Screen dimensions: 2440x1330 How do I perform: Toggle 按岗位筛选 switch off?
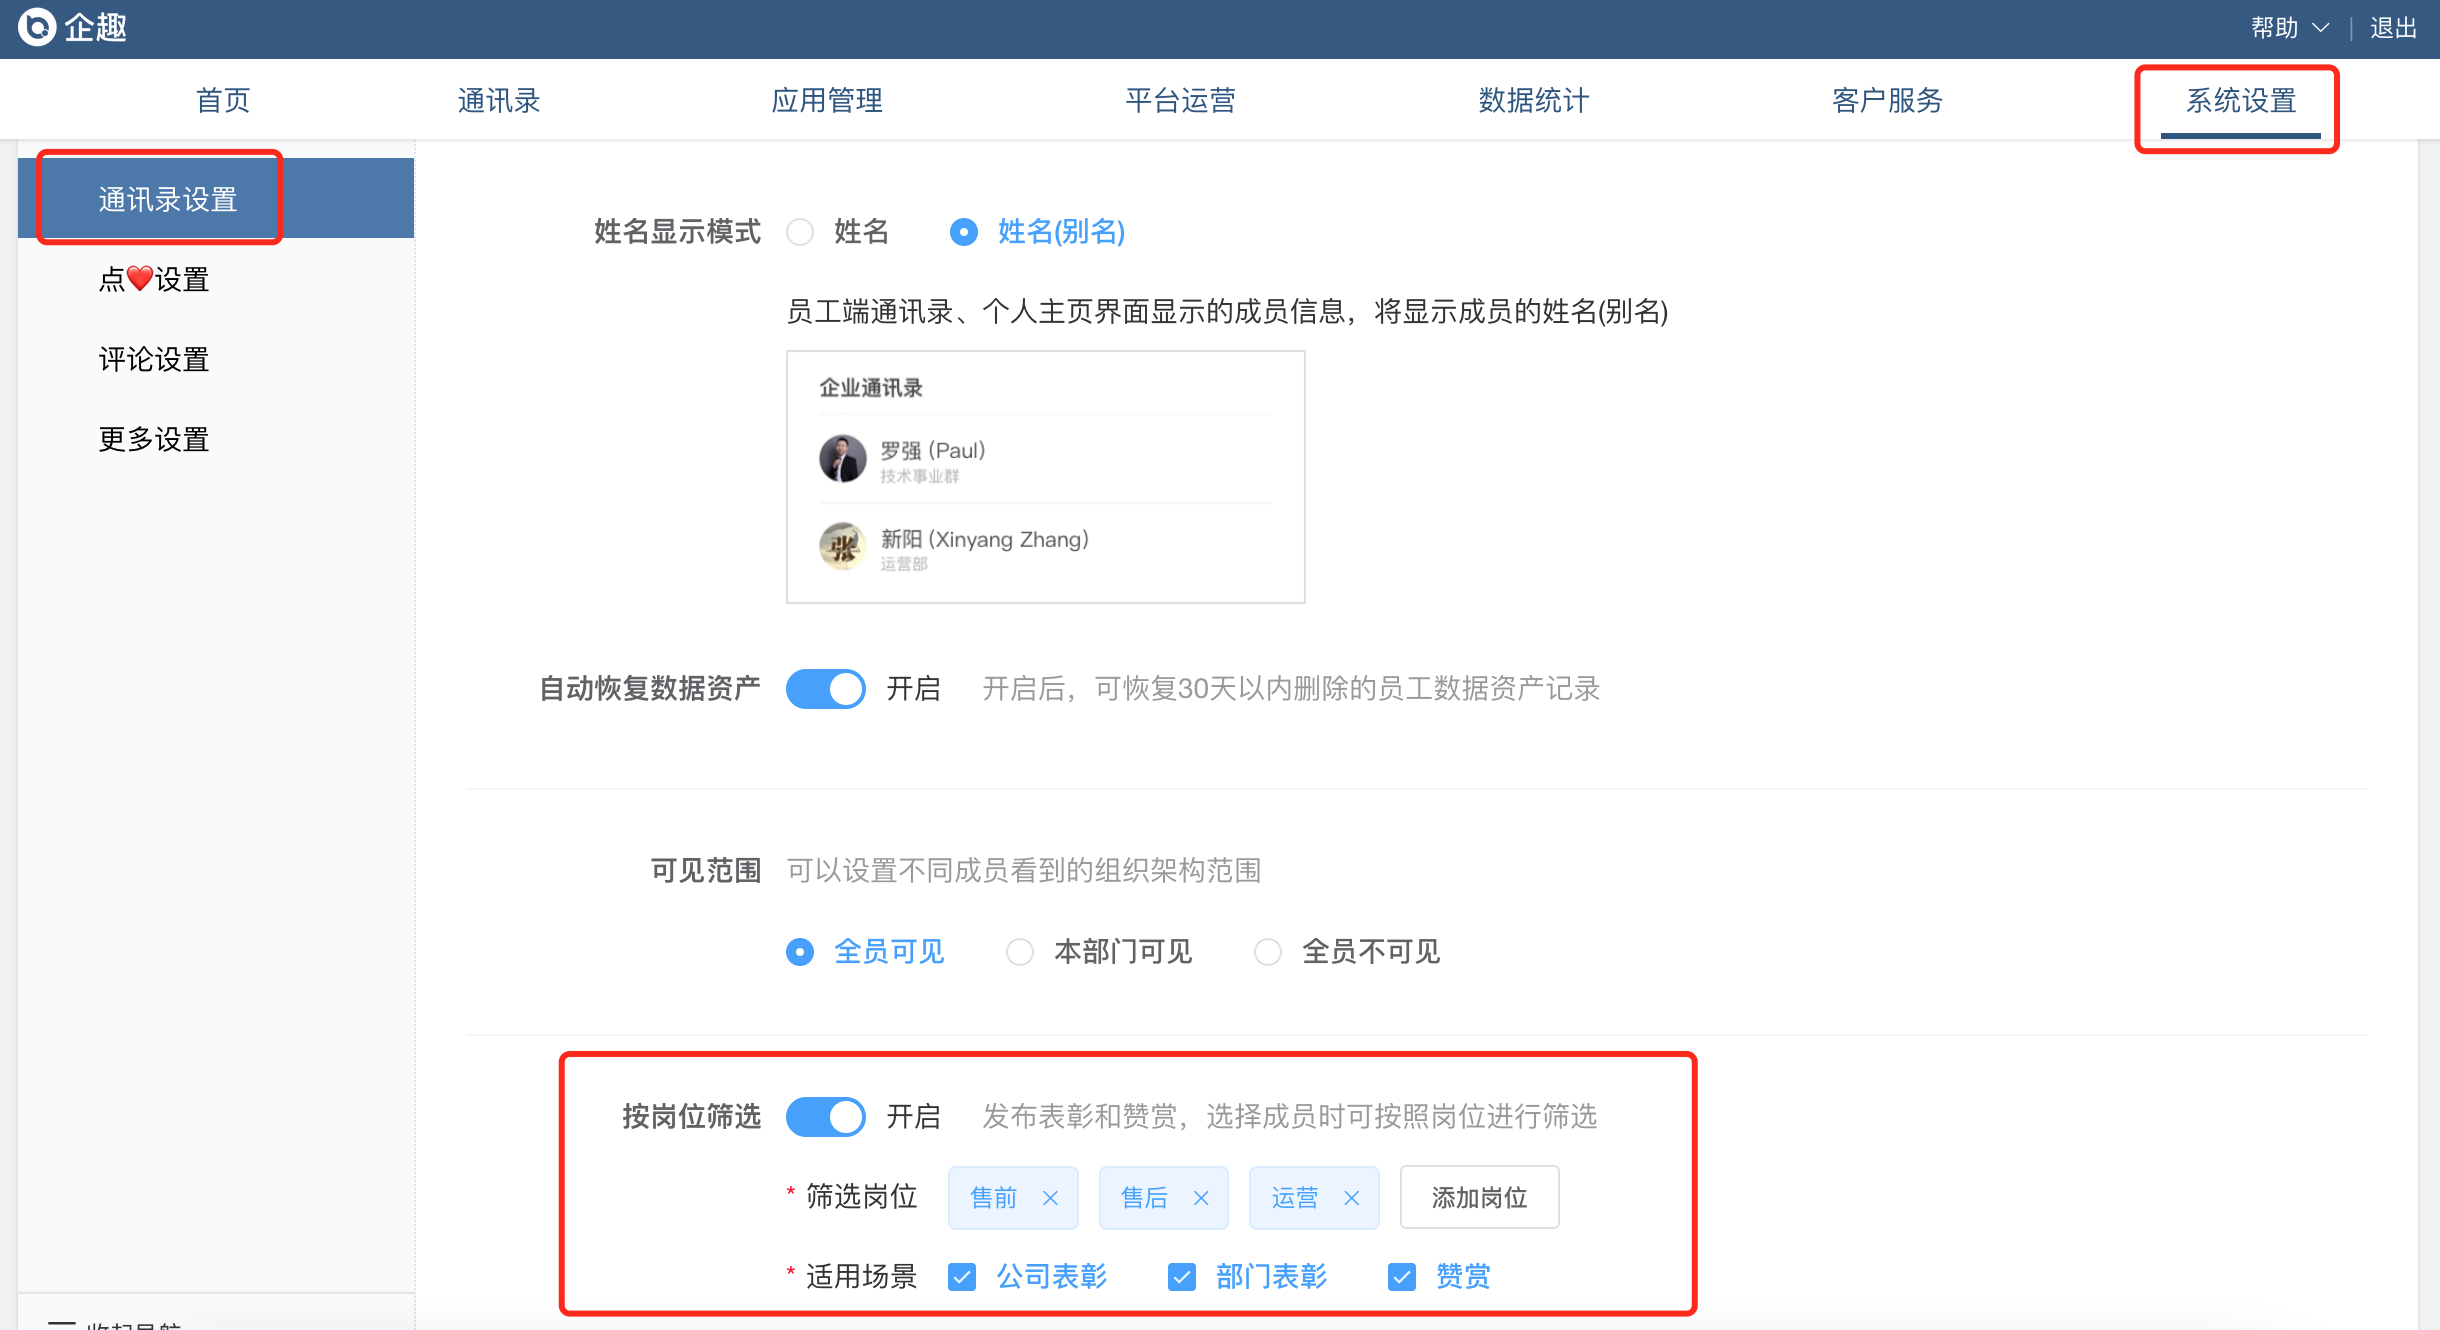825,1117
